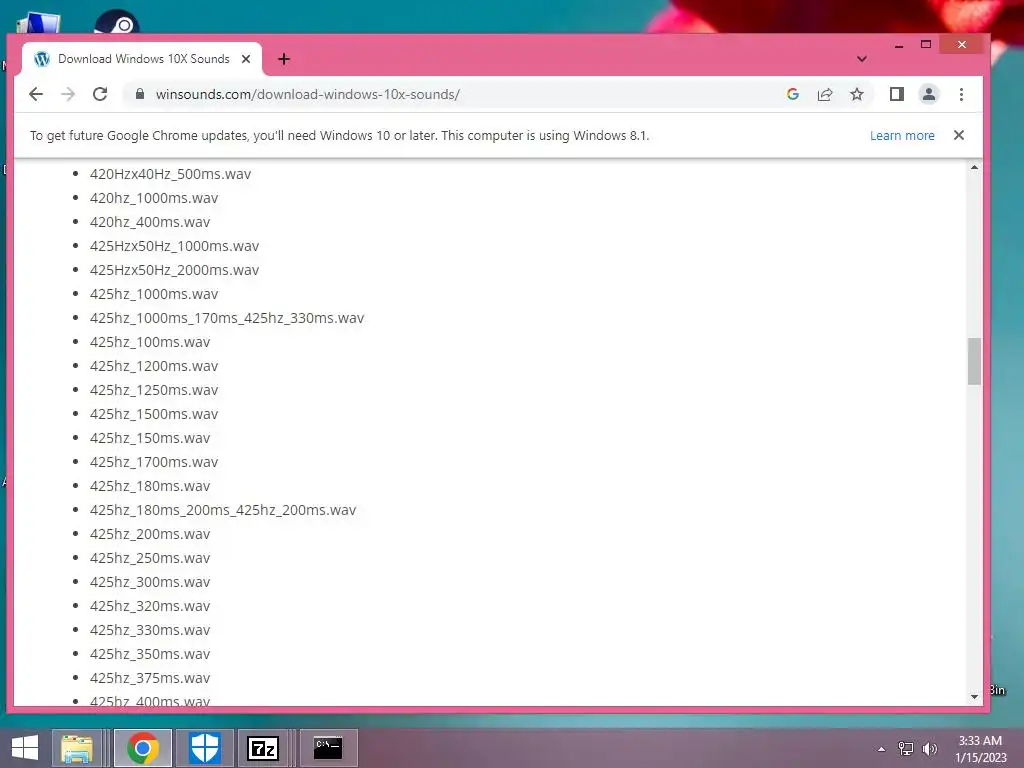Click the vertical scrollbar thumb
1024x768 pixels.
(974, 361)
